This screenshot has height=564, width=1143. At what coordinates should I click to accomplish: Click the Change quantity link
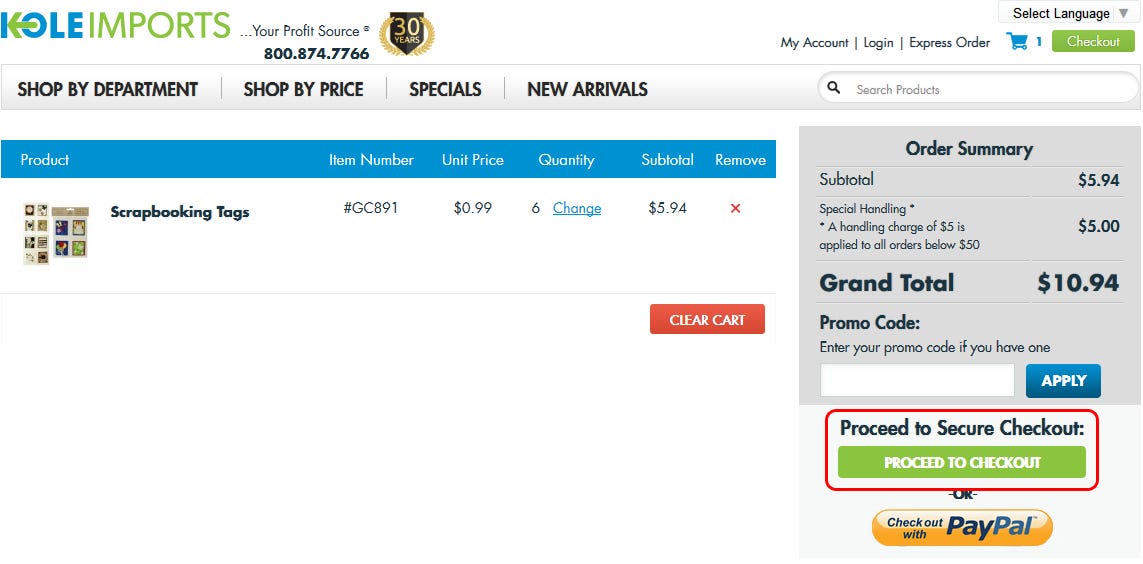click(x=577, y=208)
